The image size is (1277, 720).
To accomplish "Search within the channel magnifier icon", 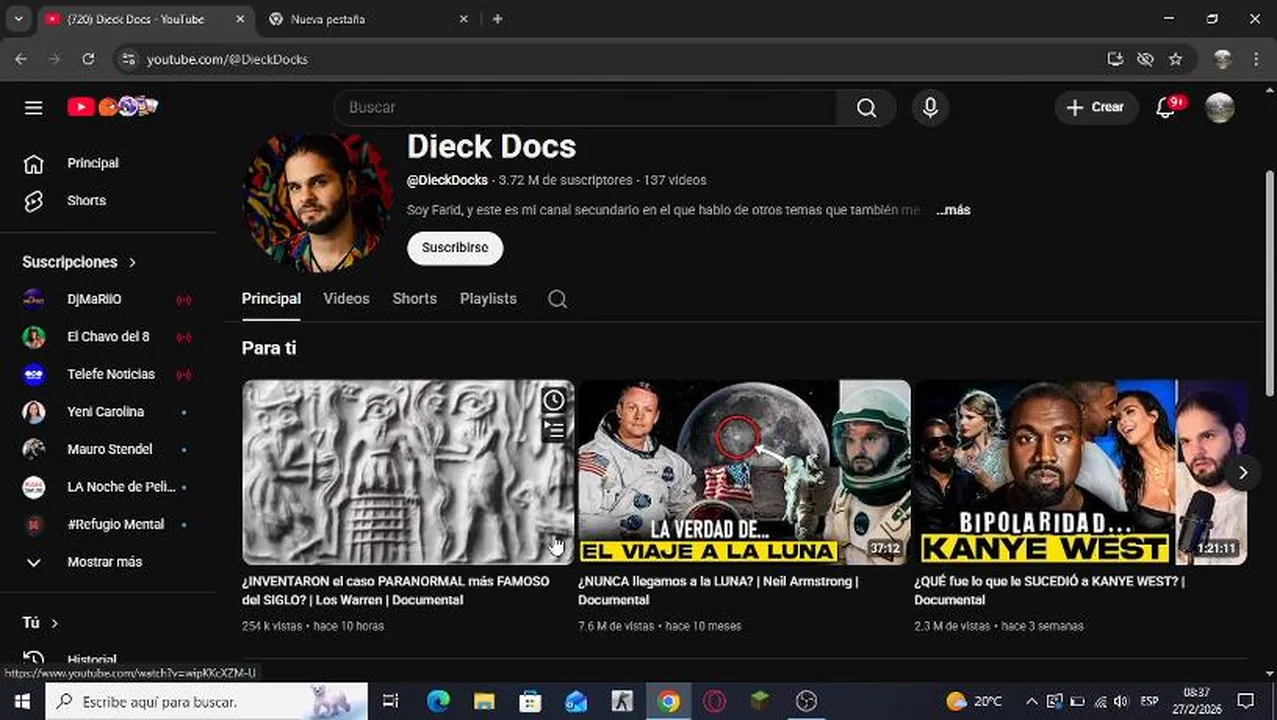I will pos(558,299).
